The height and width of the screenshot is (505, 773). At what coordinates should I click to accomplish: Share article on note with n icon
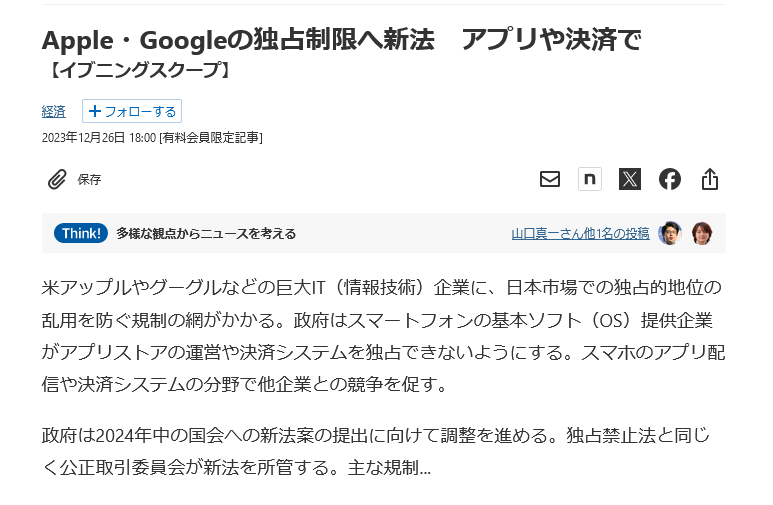pyautogui.click(x=590, y=179)
